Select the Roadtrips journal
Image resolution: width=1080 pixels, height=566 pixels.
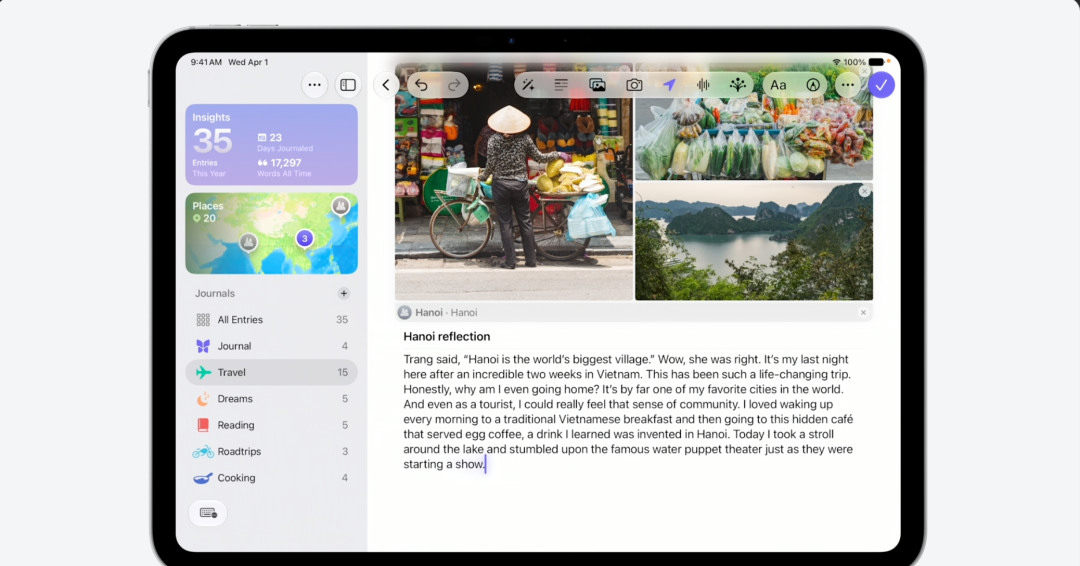click(x=271, y=452)
